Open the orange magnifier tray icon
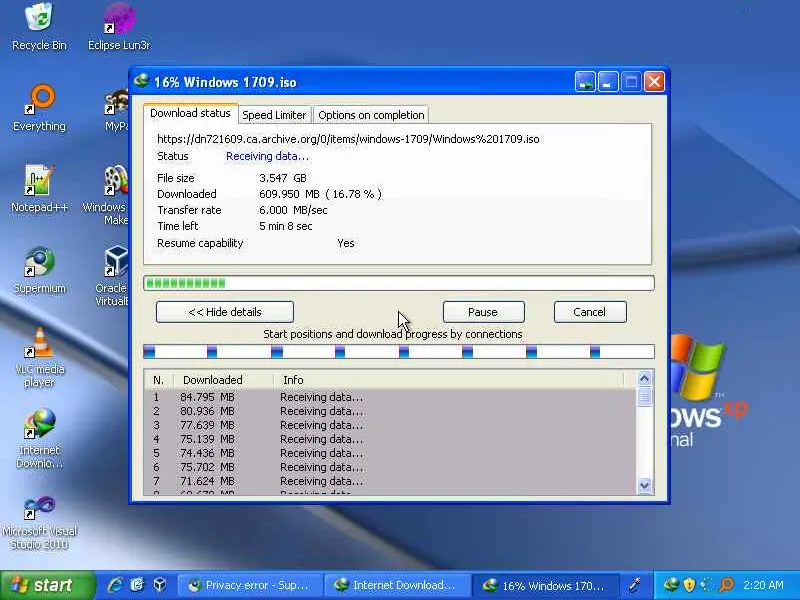This screenshot has height=600, width=800. [x=726, y=585]
